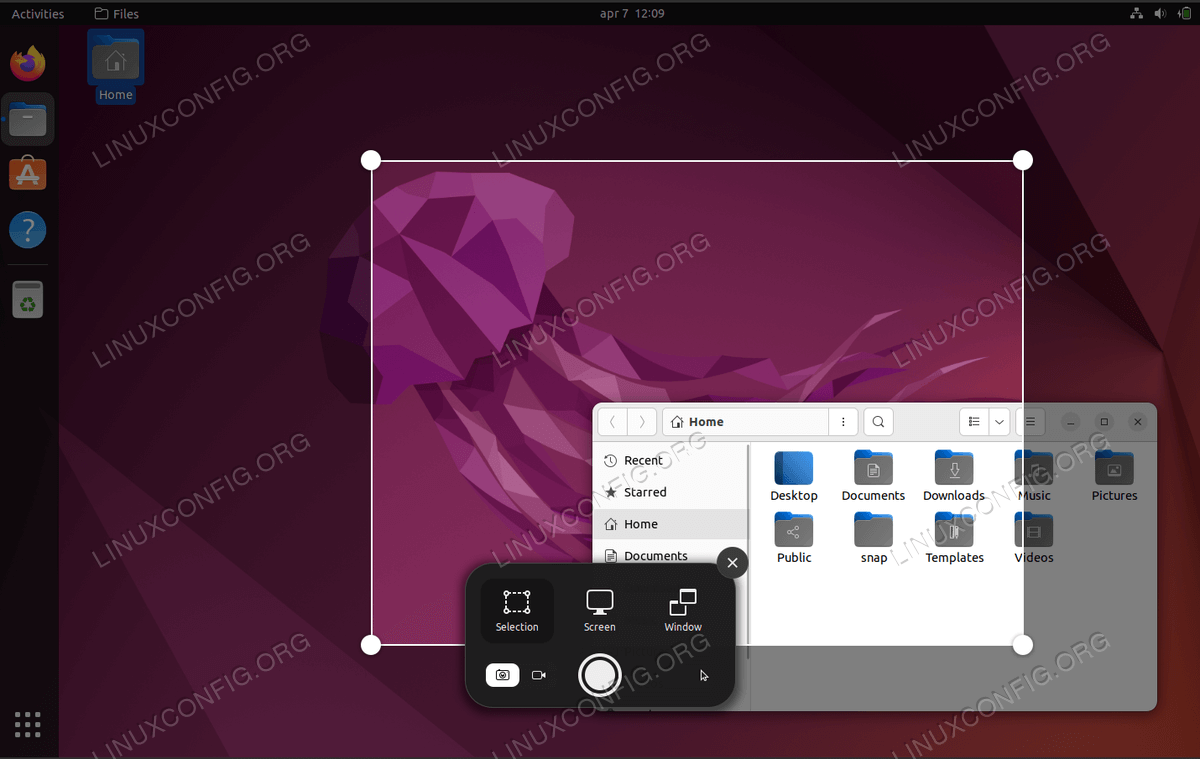
Task: Open Files from the dock
Action: tap(28, 120)
